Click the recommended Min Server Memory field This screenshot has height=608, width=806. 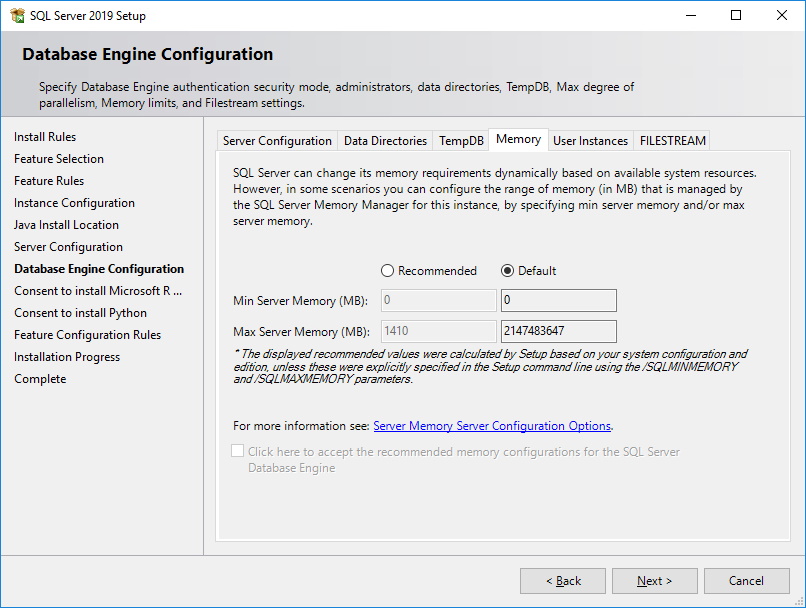tap(438, 300)
